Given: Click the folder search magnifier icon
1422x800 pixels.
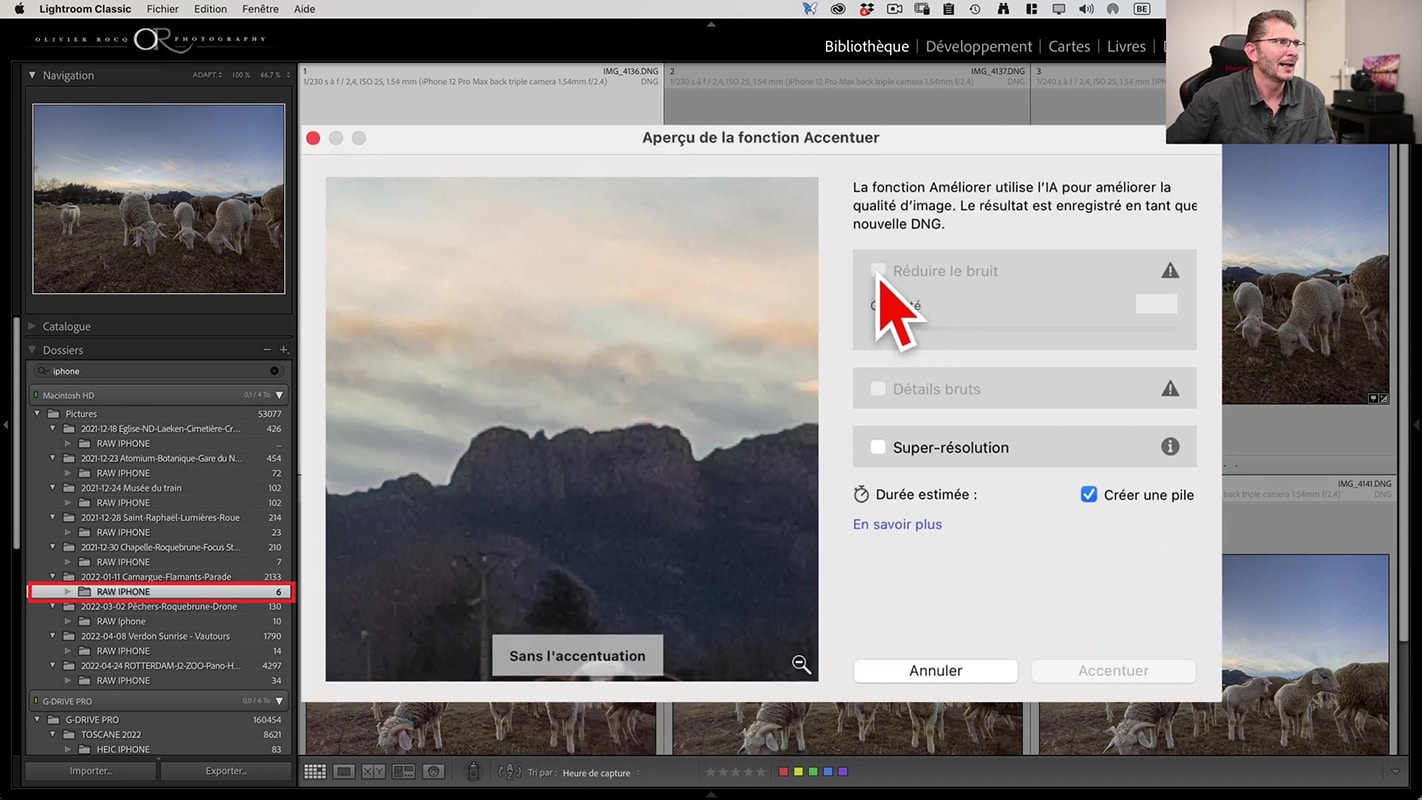Looking at the screenshot, I should click(x=44, y=371).
